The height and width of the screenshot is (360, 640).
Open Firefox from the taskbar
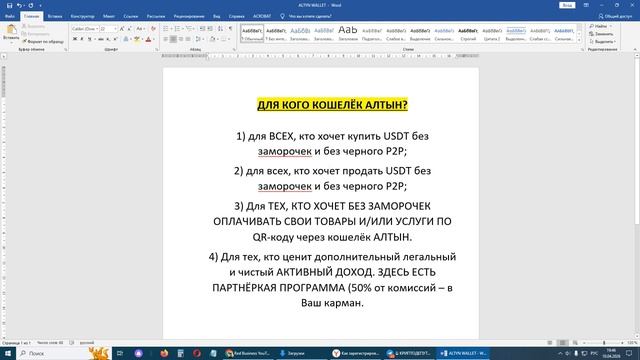[164, 353]
